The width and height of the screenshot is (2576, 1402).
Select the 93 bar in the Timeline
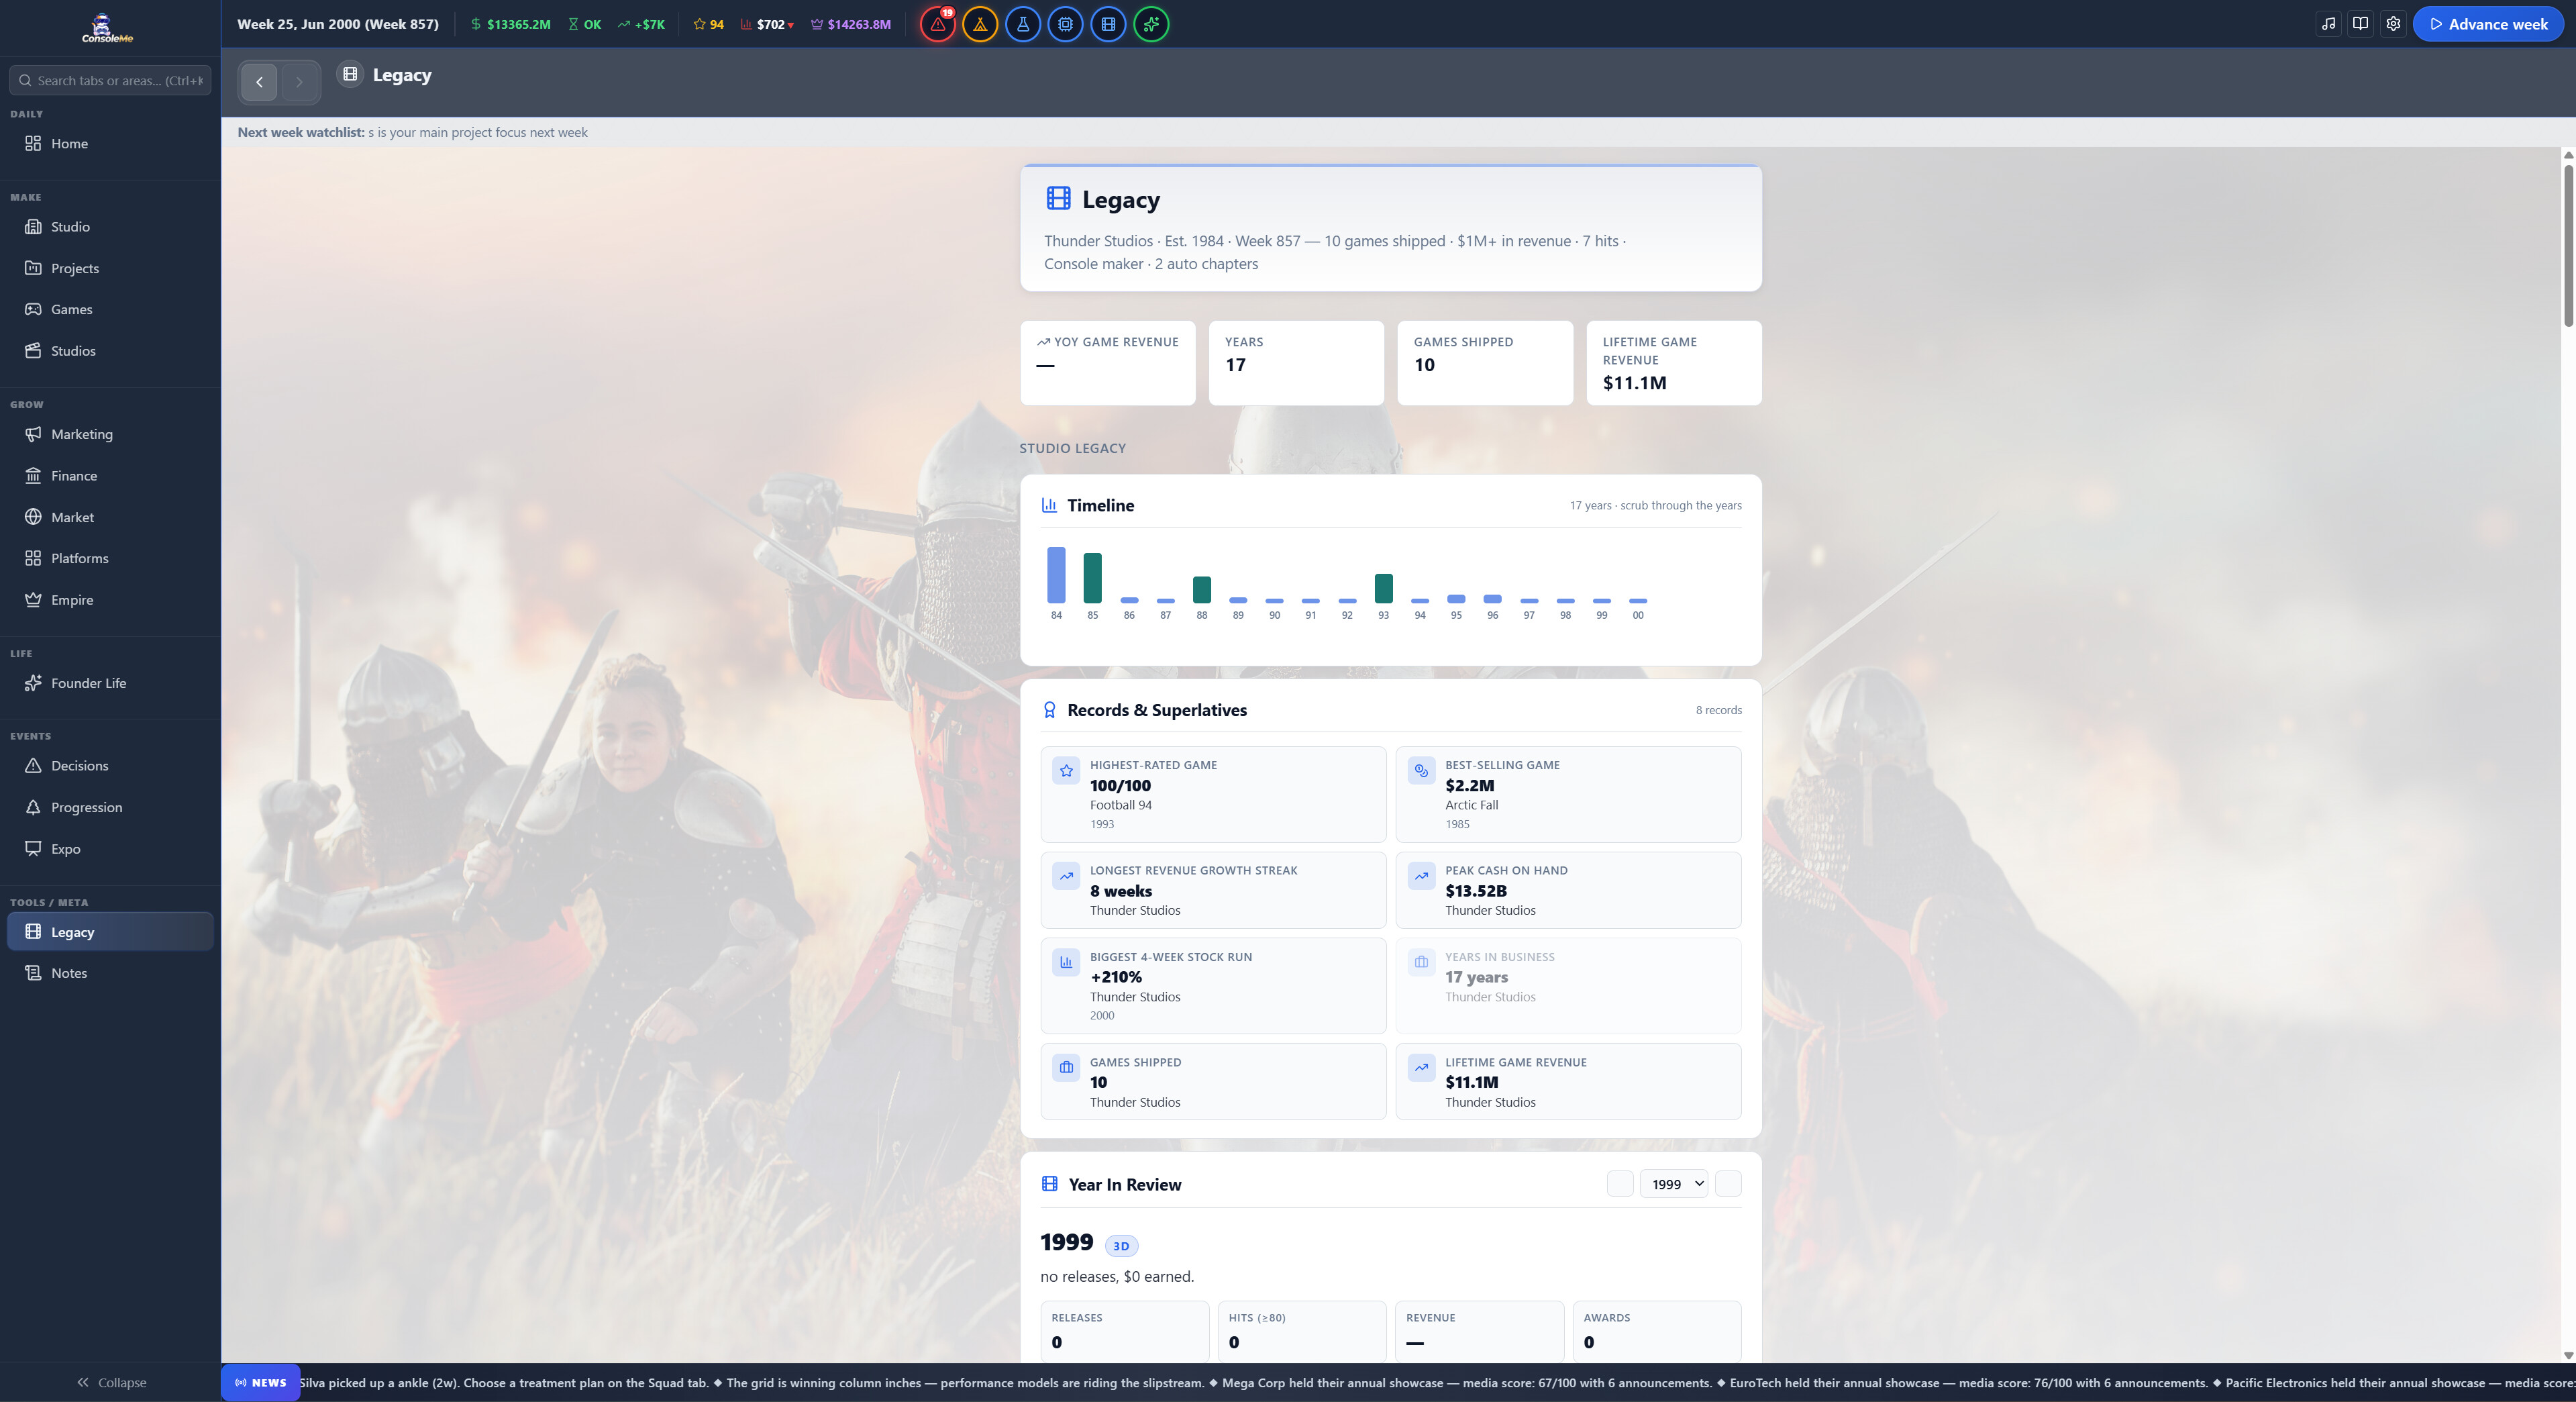coord(1384,588)
